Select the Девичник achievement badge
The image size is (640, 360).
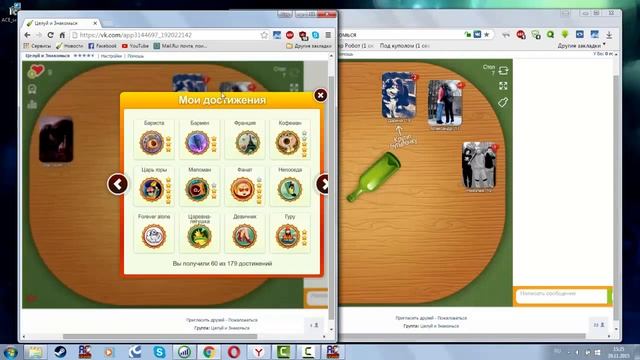[x=244, y=236]
